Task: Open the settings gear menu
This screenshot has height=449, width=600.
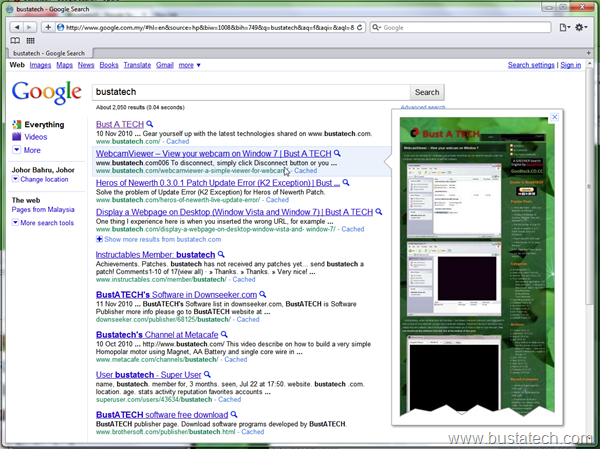Action: (581, 27)
